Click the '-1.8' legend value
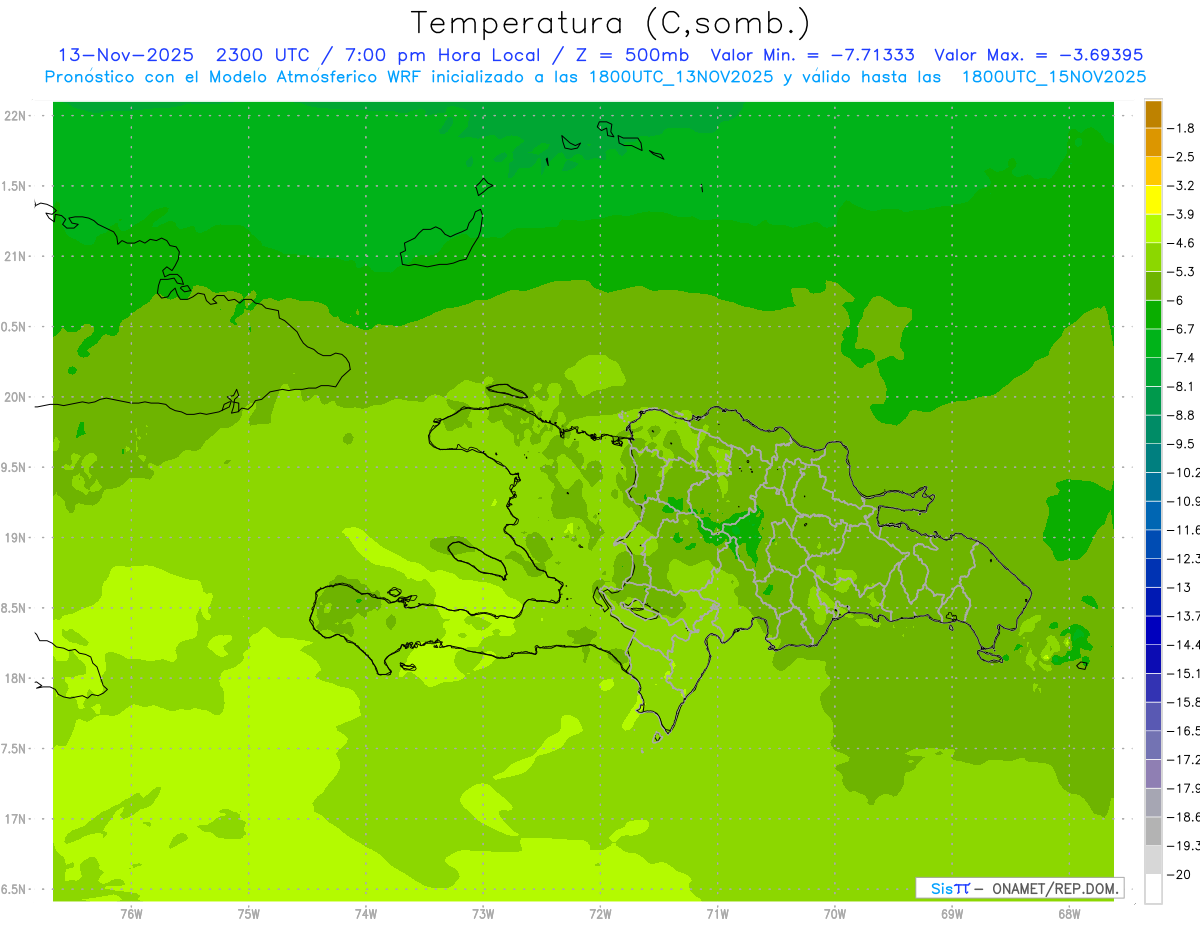The height and width of the screenshot is (927, 1200). (x=1182, y=128)
